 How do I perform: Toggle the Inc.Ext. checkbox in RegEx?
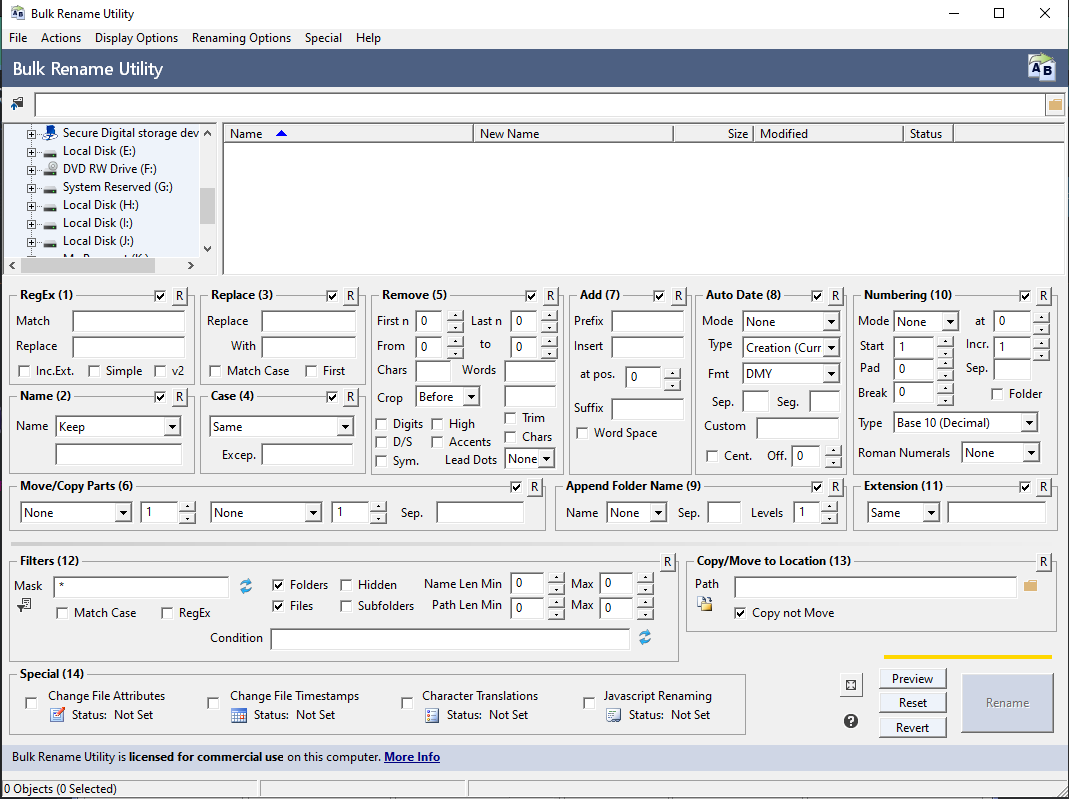(25, 372)
